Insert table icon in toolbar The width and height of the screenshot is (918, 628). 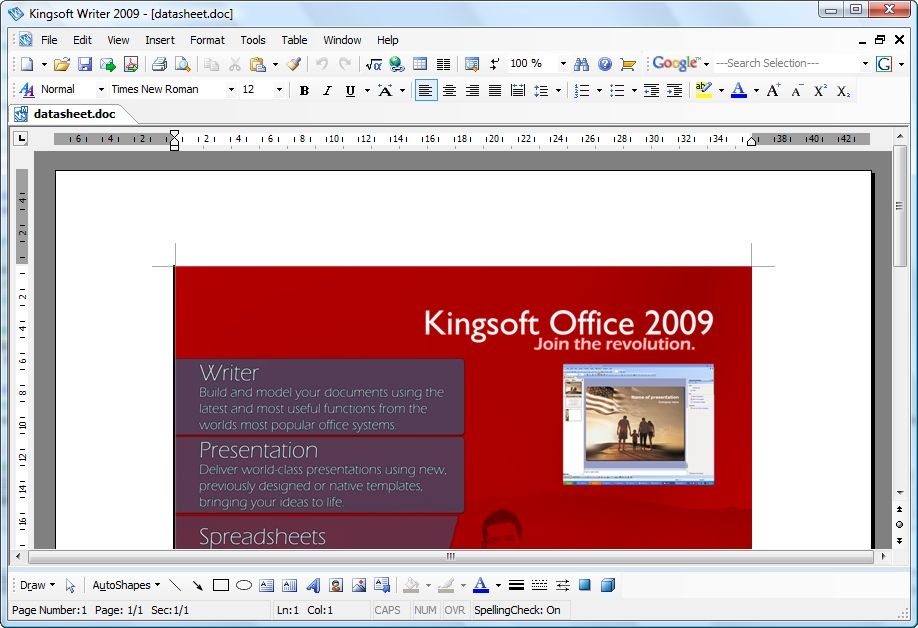click(x=420, y=64)
